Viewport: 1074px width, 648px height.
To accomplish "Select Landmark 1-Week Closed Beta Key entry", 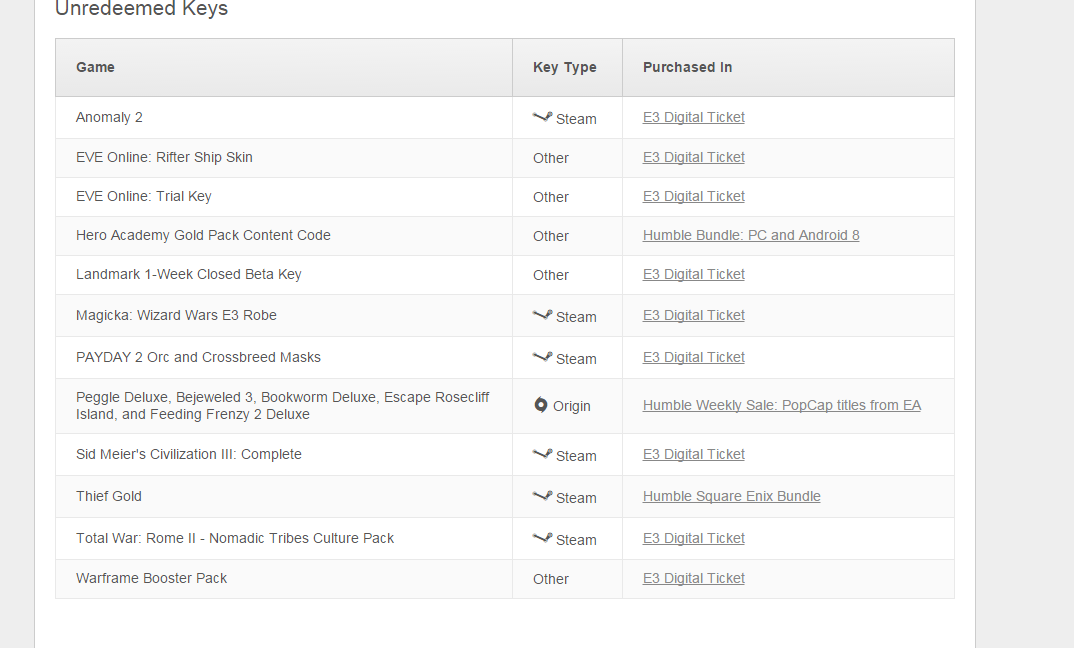I will click(189, 274).
